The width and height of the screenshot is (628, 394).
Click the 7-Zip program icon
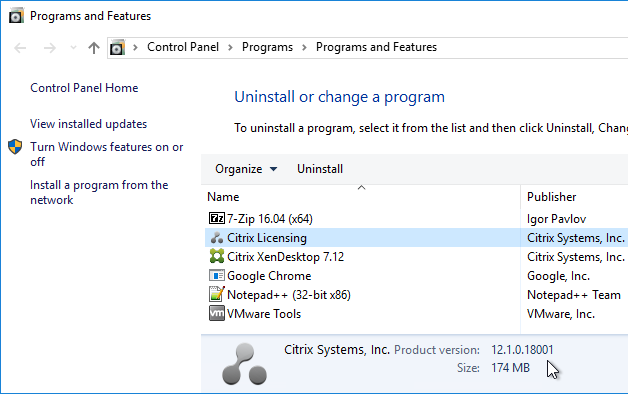click(217, 218)
